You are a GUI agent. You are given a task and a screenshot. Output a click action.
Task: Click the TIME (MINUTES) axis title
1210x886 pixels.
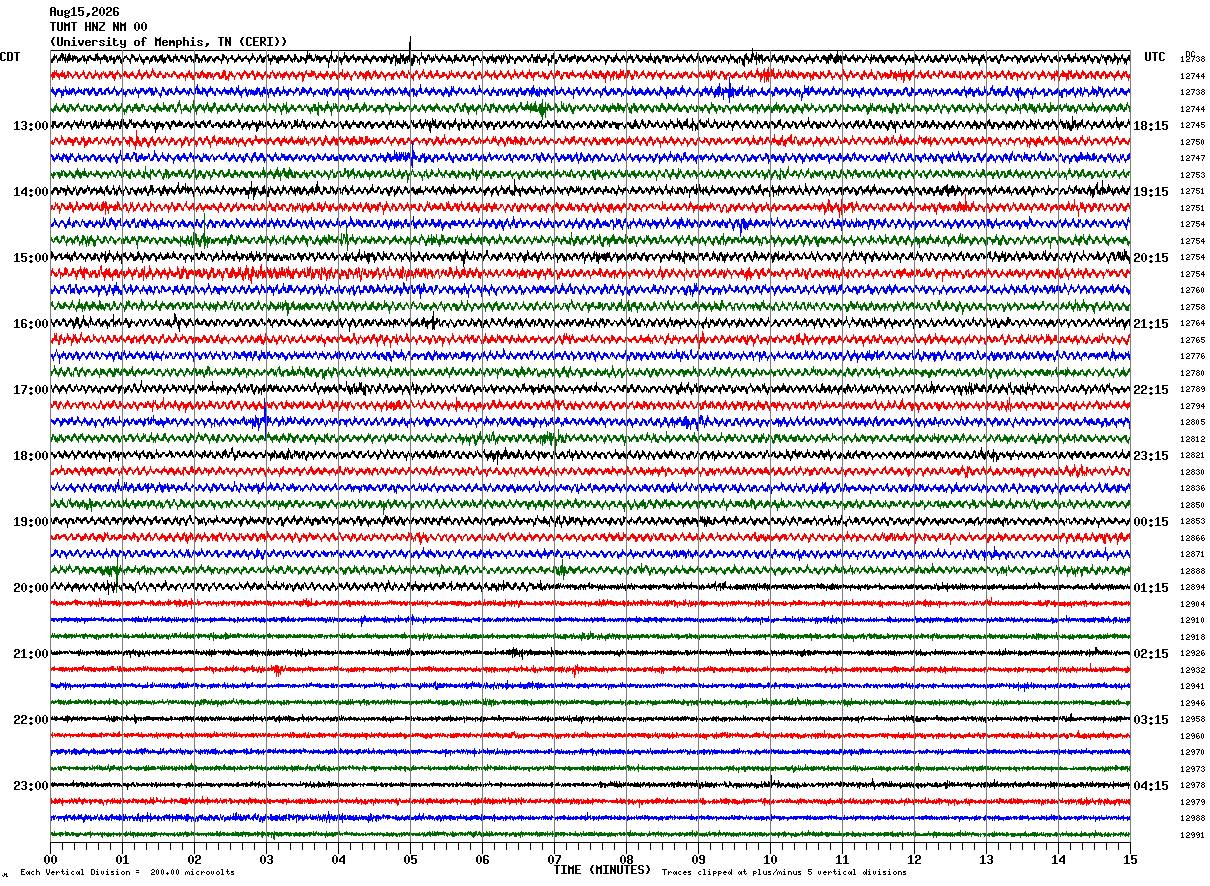pos(602,870)
